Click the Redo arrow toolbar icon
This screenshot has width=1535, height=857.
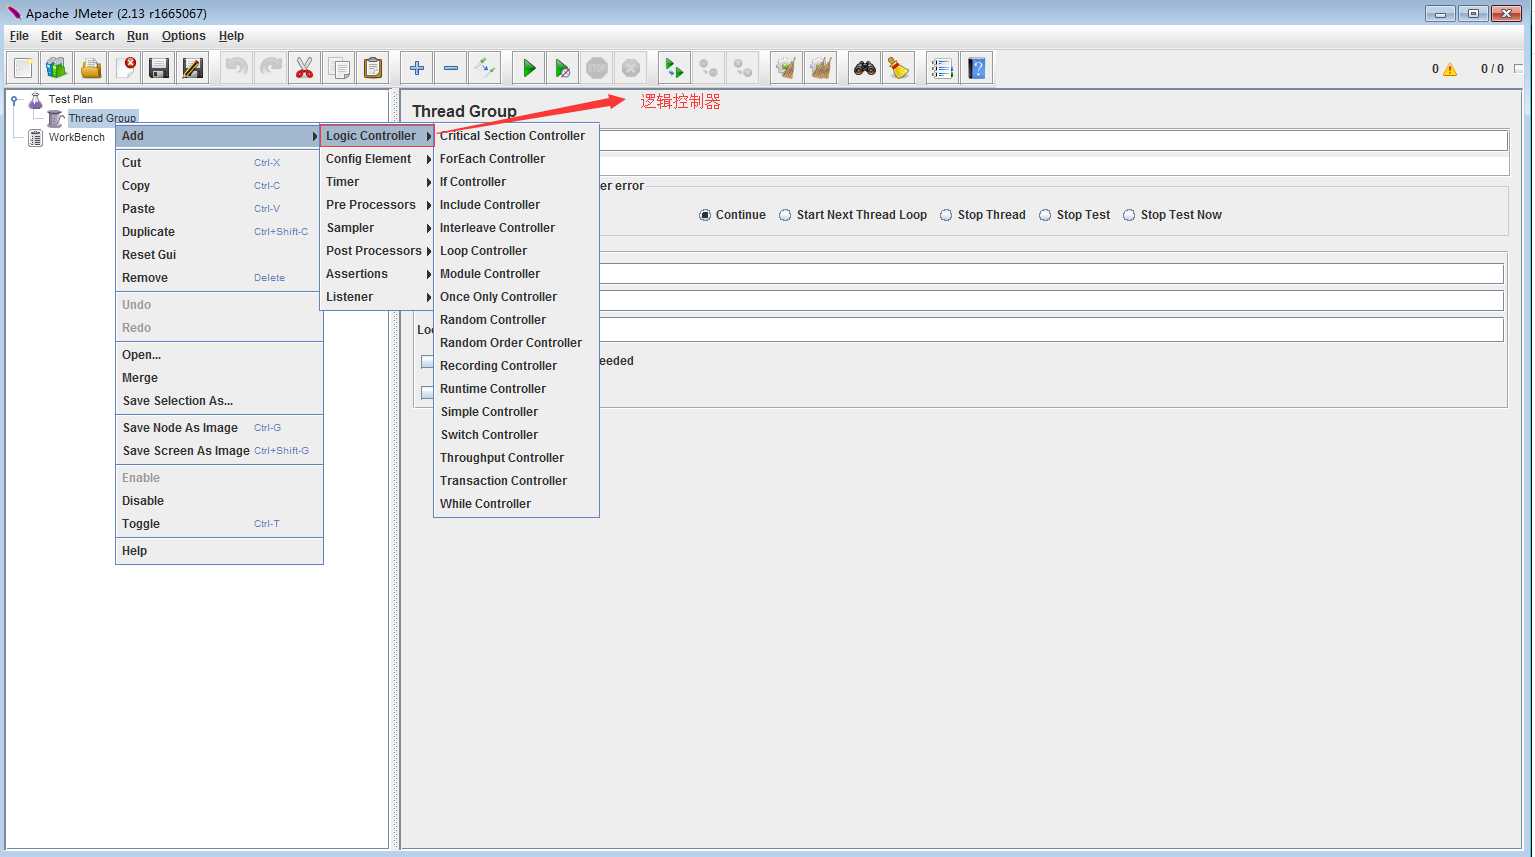[x=271, y=68]
